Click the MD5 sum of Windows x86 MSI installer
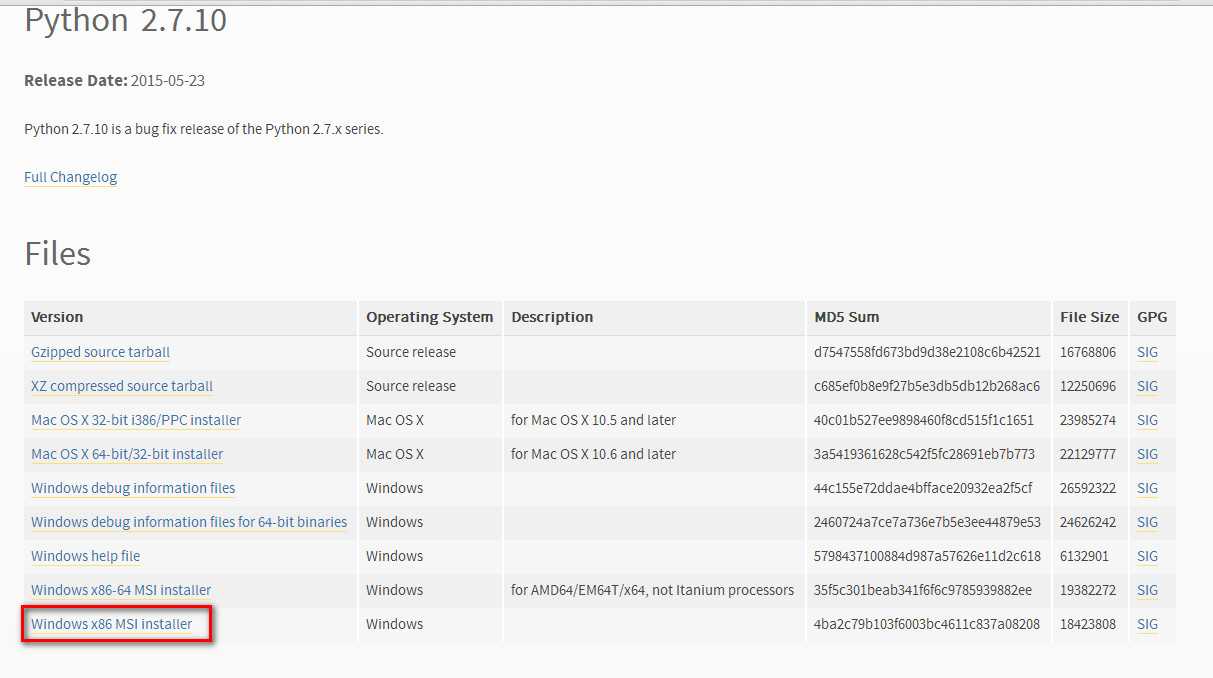Image resolution: width=1213 pixels, height=678 pixels. (x=927, y=624)
